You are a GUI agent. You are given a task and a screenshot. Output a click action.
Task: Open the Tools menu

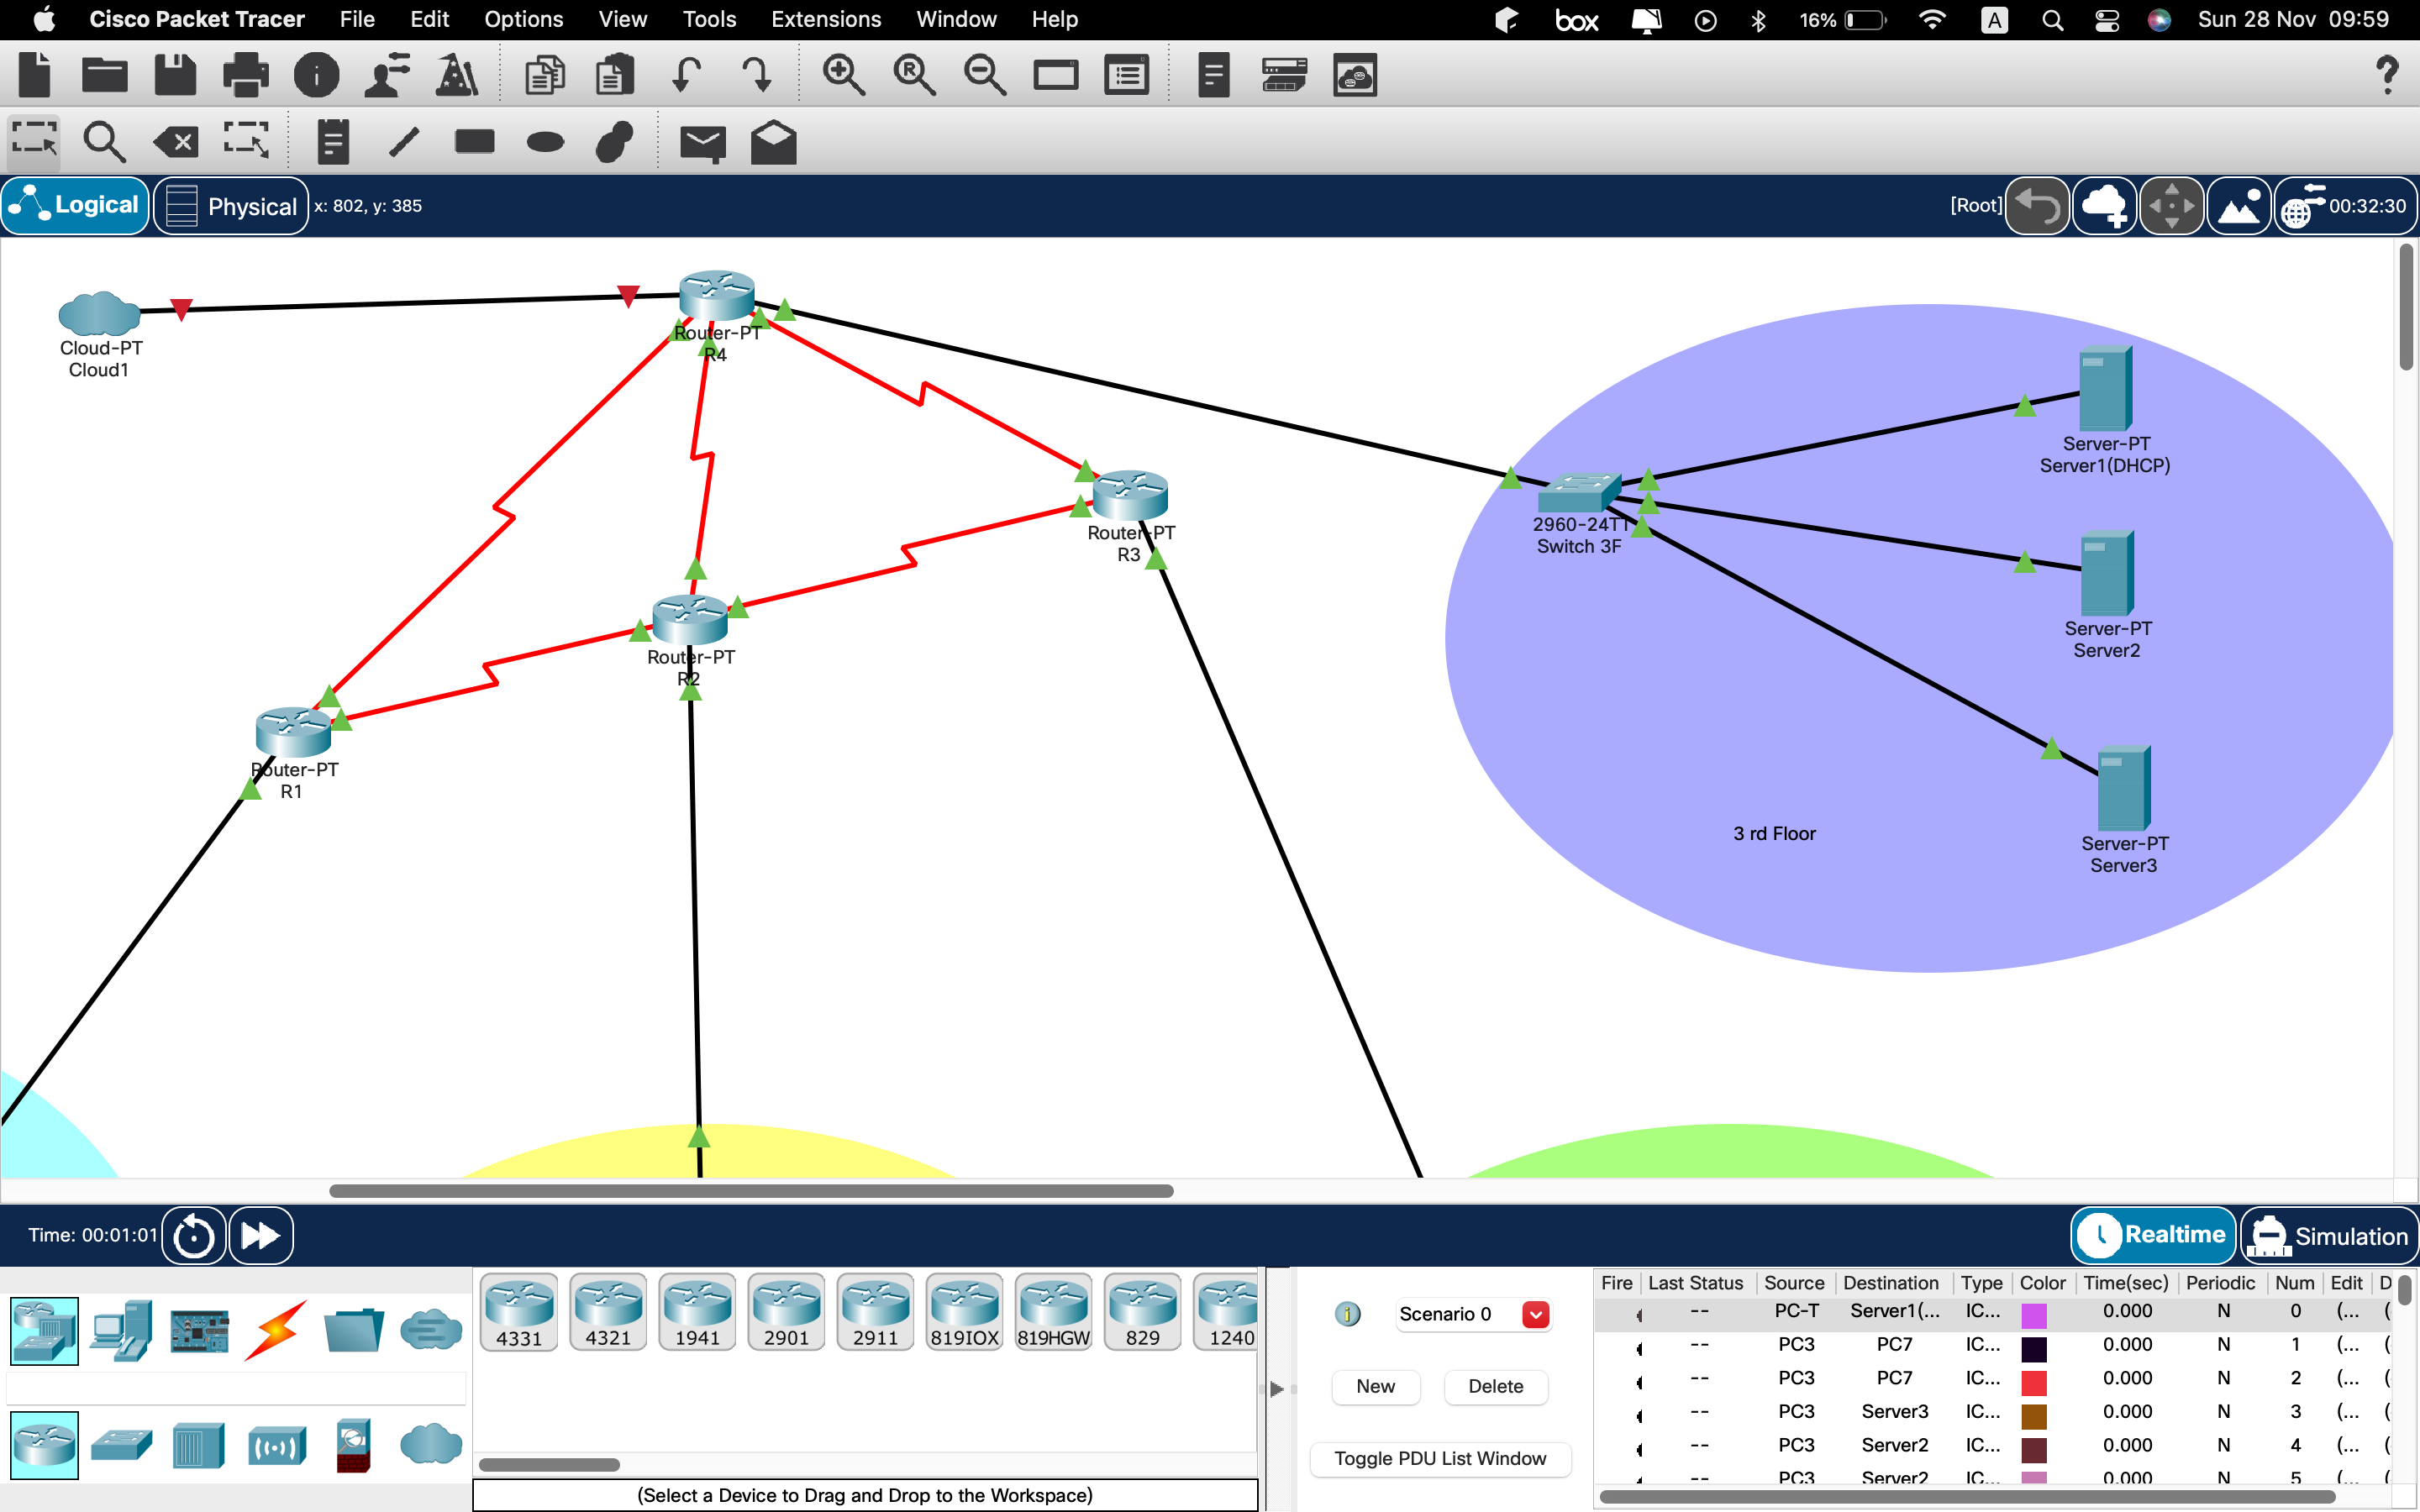(x=708, y=19)
